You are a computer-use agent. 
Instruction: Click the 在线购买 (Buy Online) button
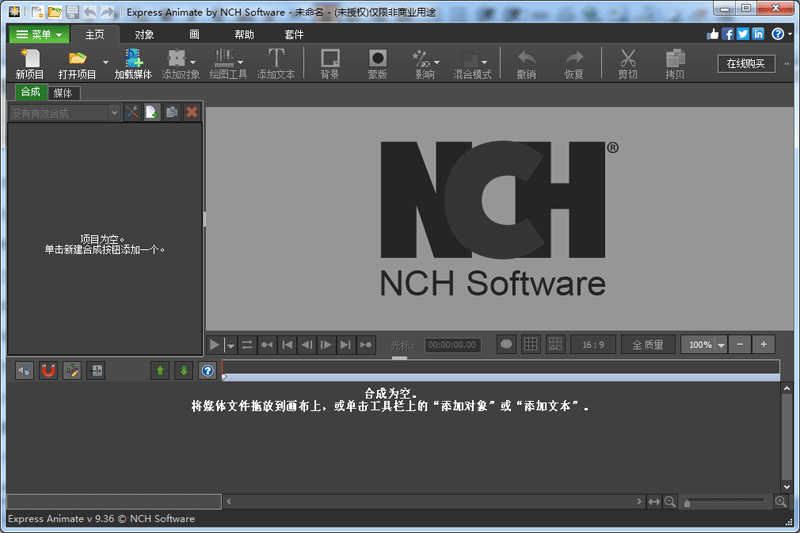745,64
